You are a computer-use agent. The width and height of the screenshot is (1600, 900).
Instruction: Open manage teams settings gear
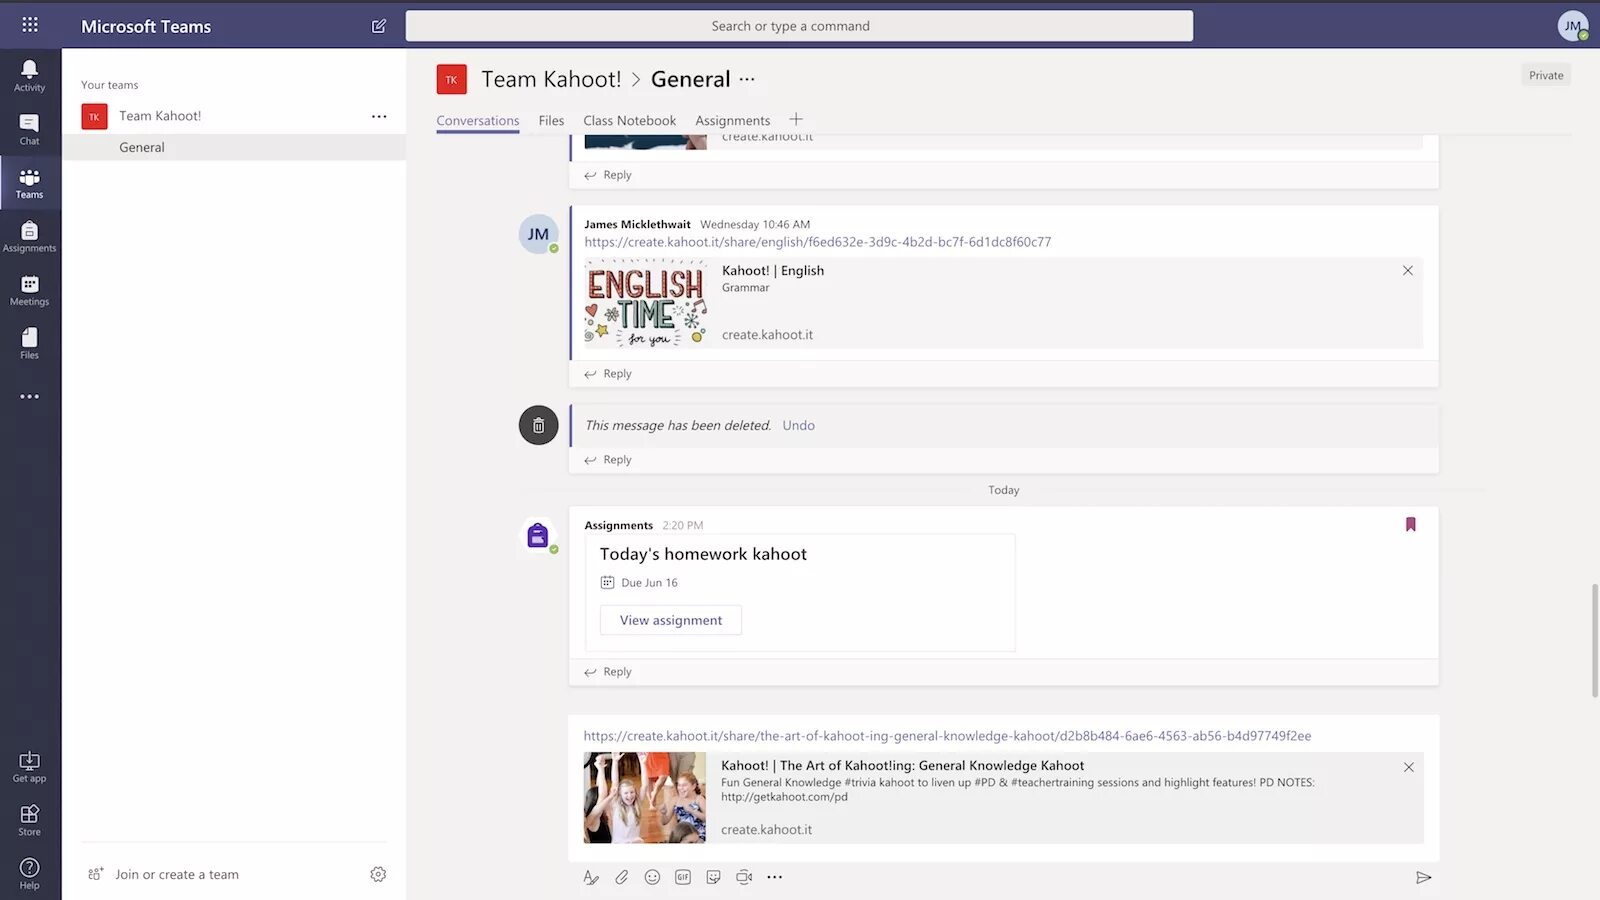(x=378, y=874)
